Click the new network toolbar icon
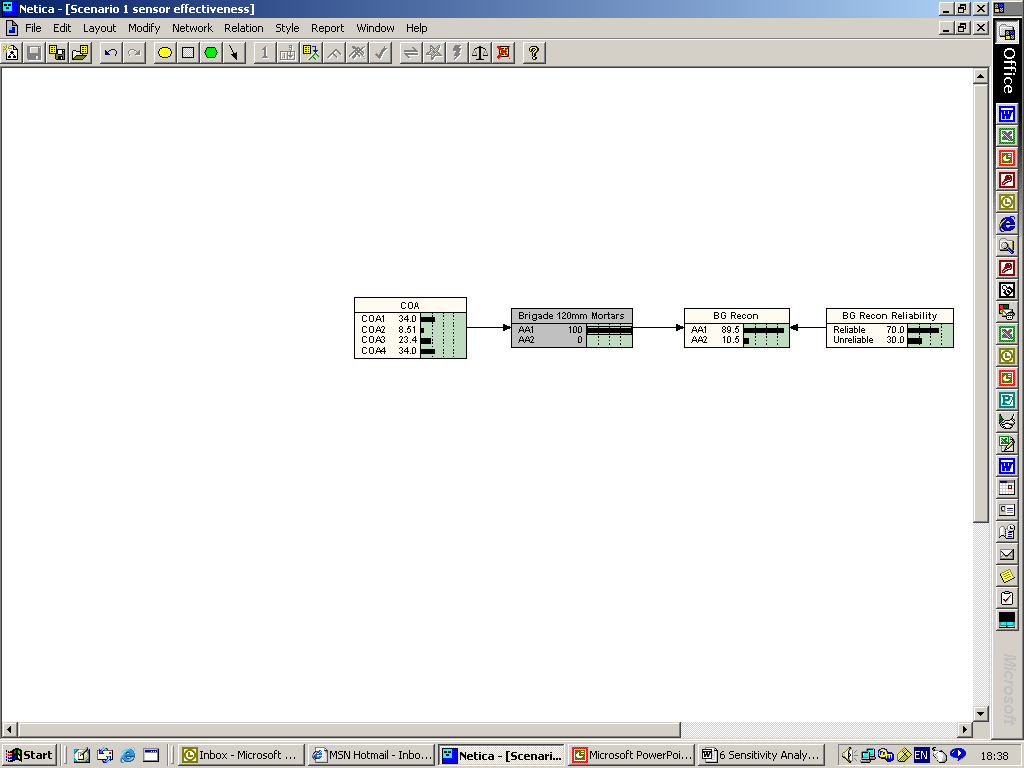 (x=12, y=53)
